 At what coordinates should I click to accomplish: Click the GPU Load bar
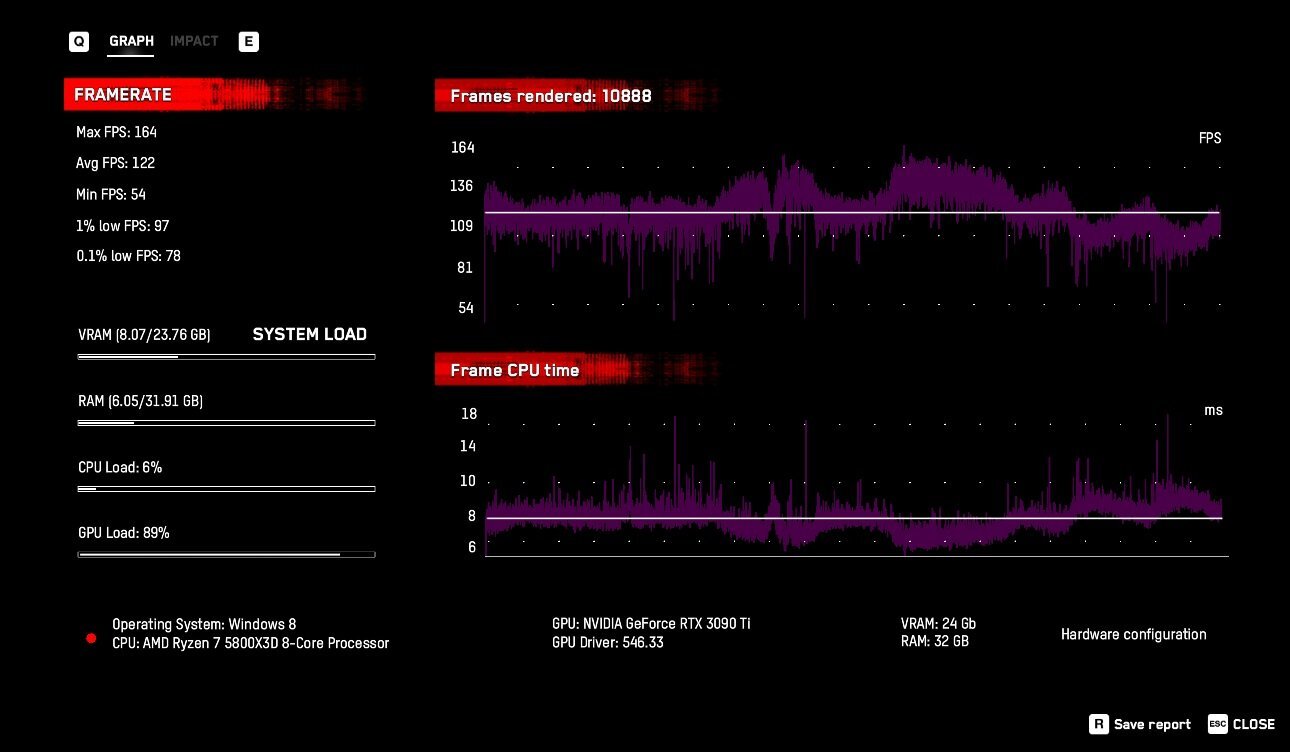pos(226,554)
